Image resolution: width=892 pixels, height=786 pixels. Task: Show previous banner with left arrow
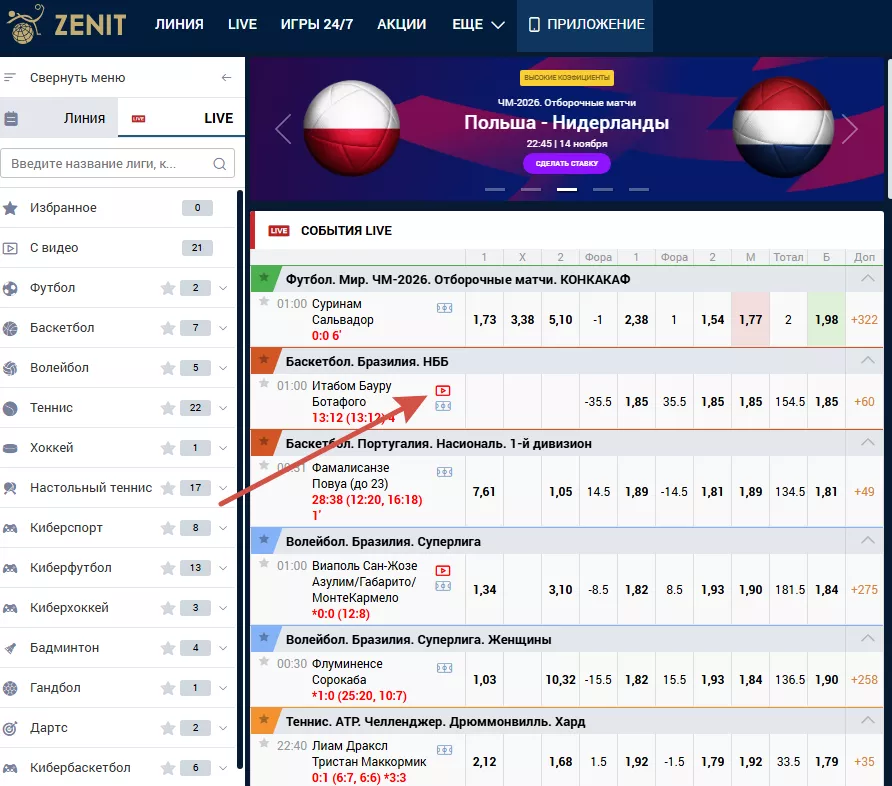click(x=283, y=129)
